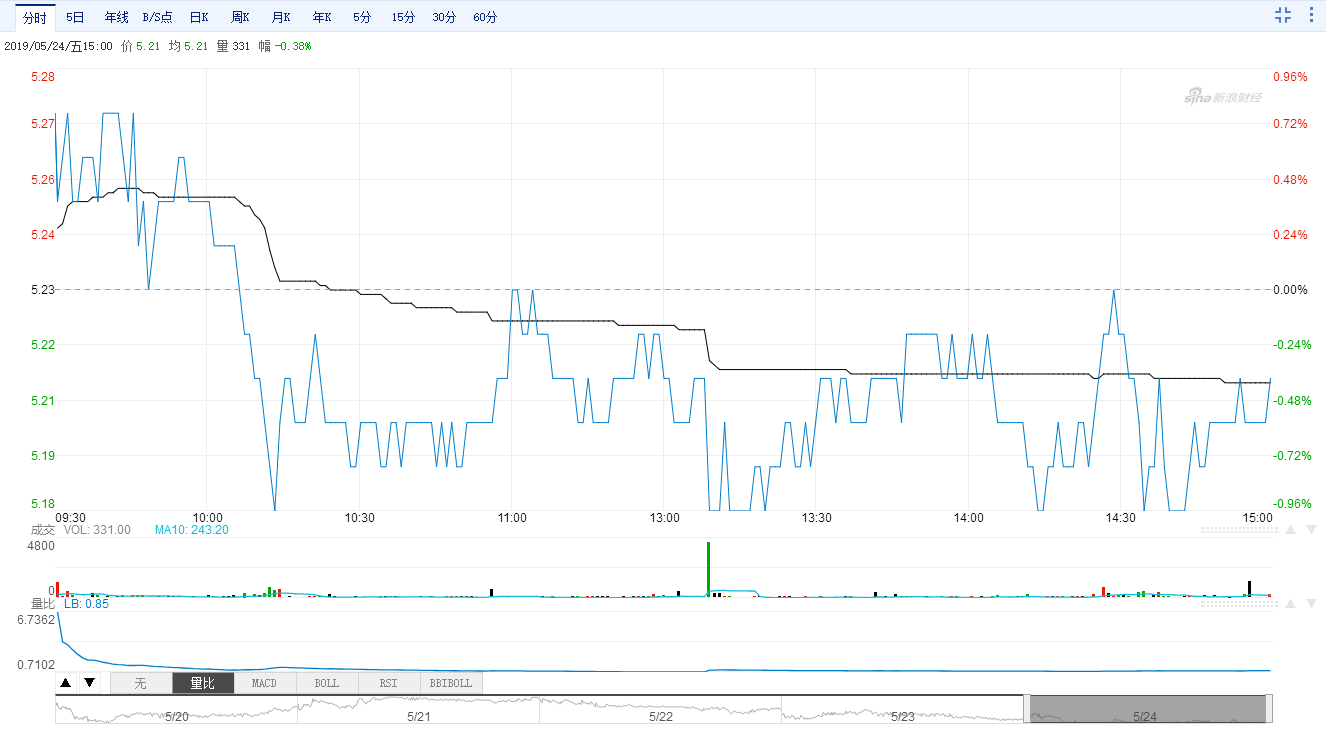The image size is (1326, 753).
Task: Show the B/S点 view
Action: click(x=157, y=17)
